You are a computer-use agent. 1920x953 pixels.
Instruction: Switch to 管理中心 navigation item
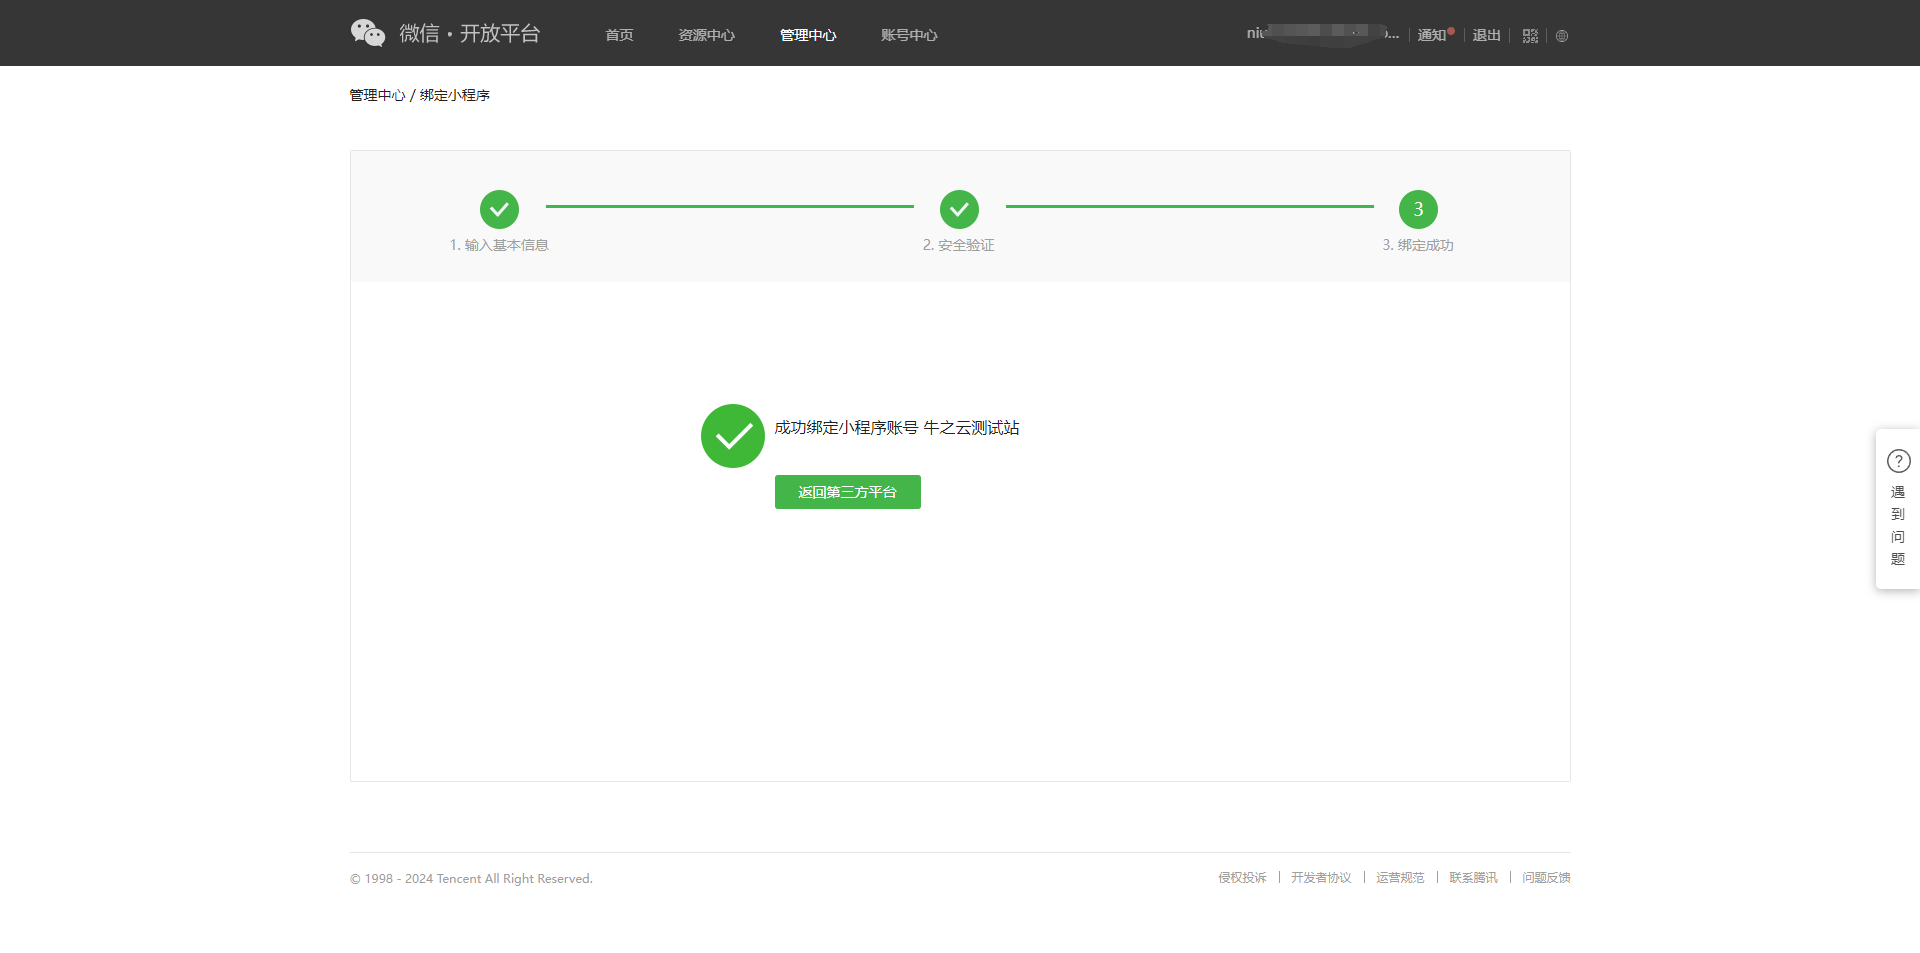[x=808, y=35]
